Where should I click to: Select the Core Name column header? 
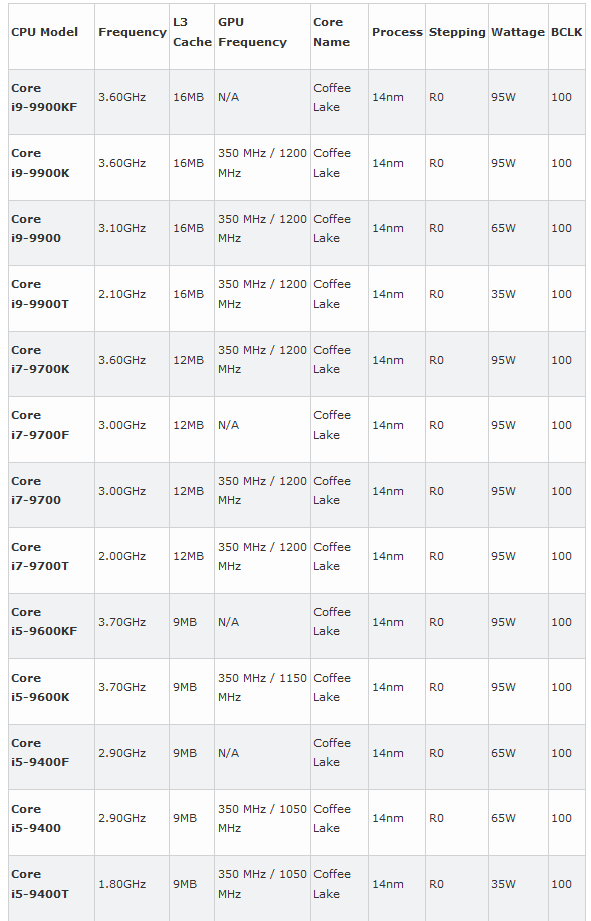coord(331,32)
